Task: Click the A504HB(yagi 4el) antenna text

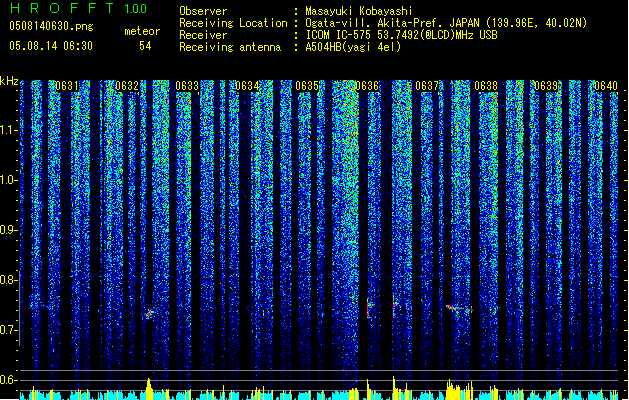Action: [x=353, y=47]
